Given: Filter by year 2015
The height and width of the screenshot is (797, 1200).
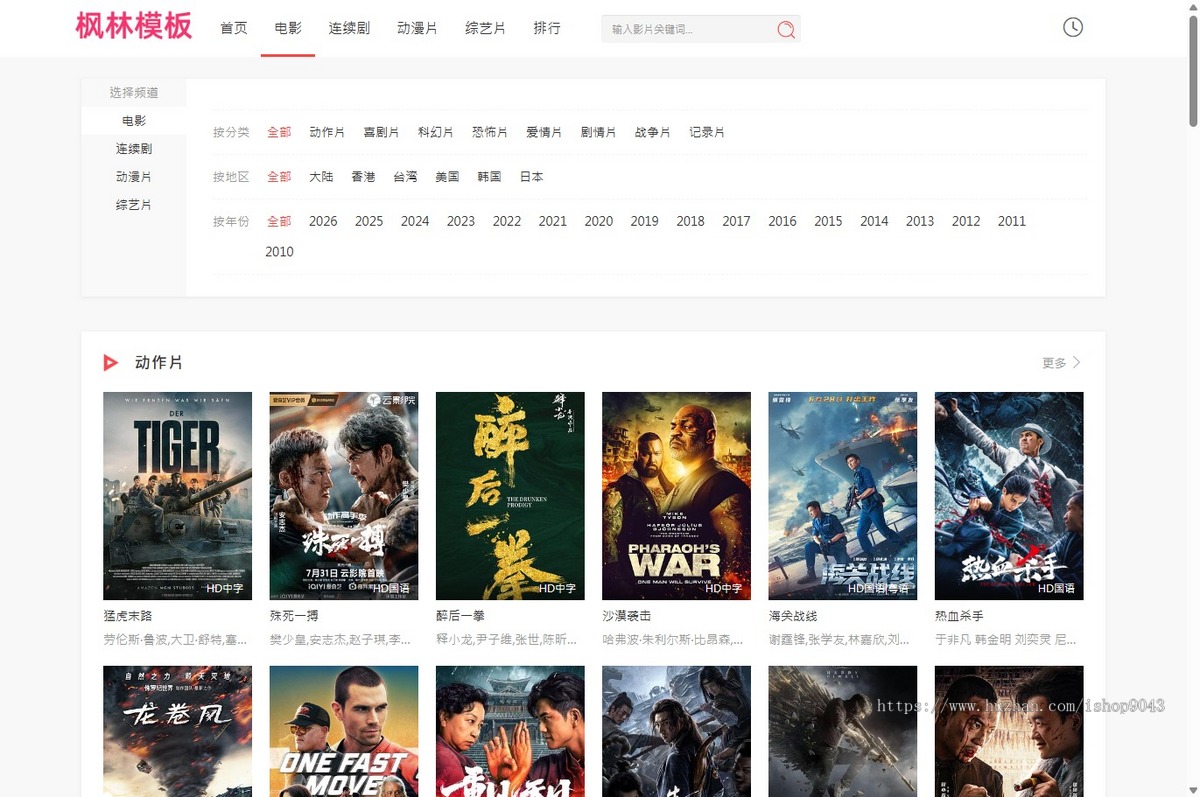Looking at the screenshot, I should (828, 221).
